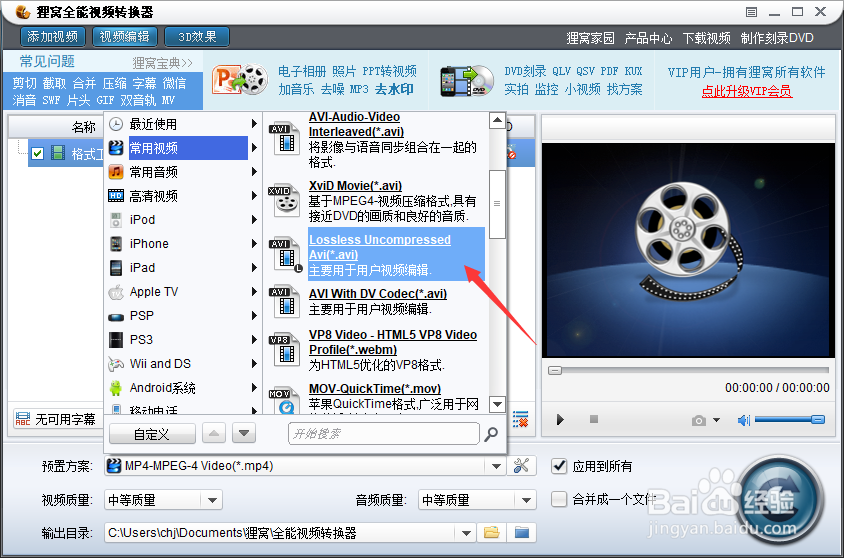This screenshot has height=558, width=844.
Task: Open the 音频质量 dropdown
Action: pos(526,500)
